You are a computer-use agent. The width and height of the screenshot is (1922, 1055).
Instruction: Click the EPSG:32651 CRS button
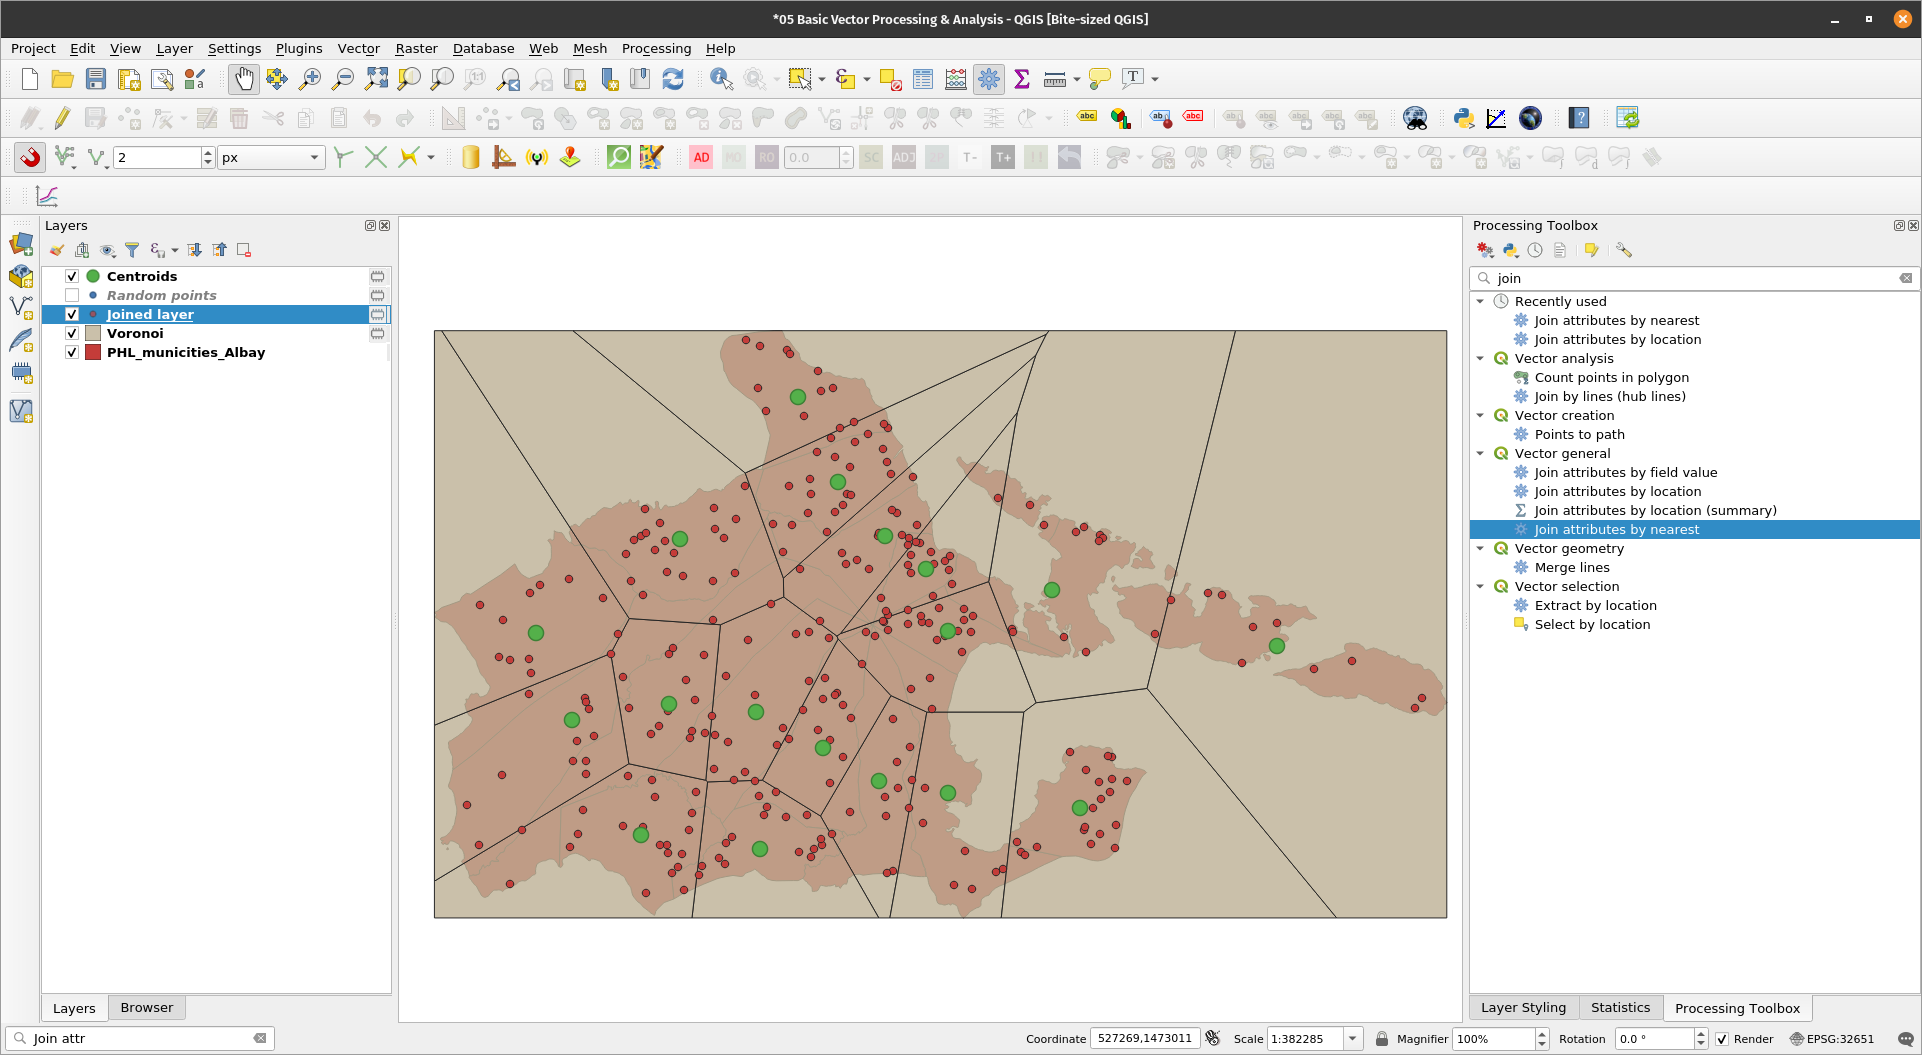coord(1831,1039)
